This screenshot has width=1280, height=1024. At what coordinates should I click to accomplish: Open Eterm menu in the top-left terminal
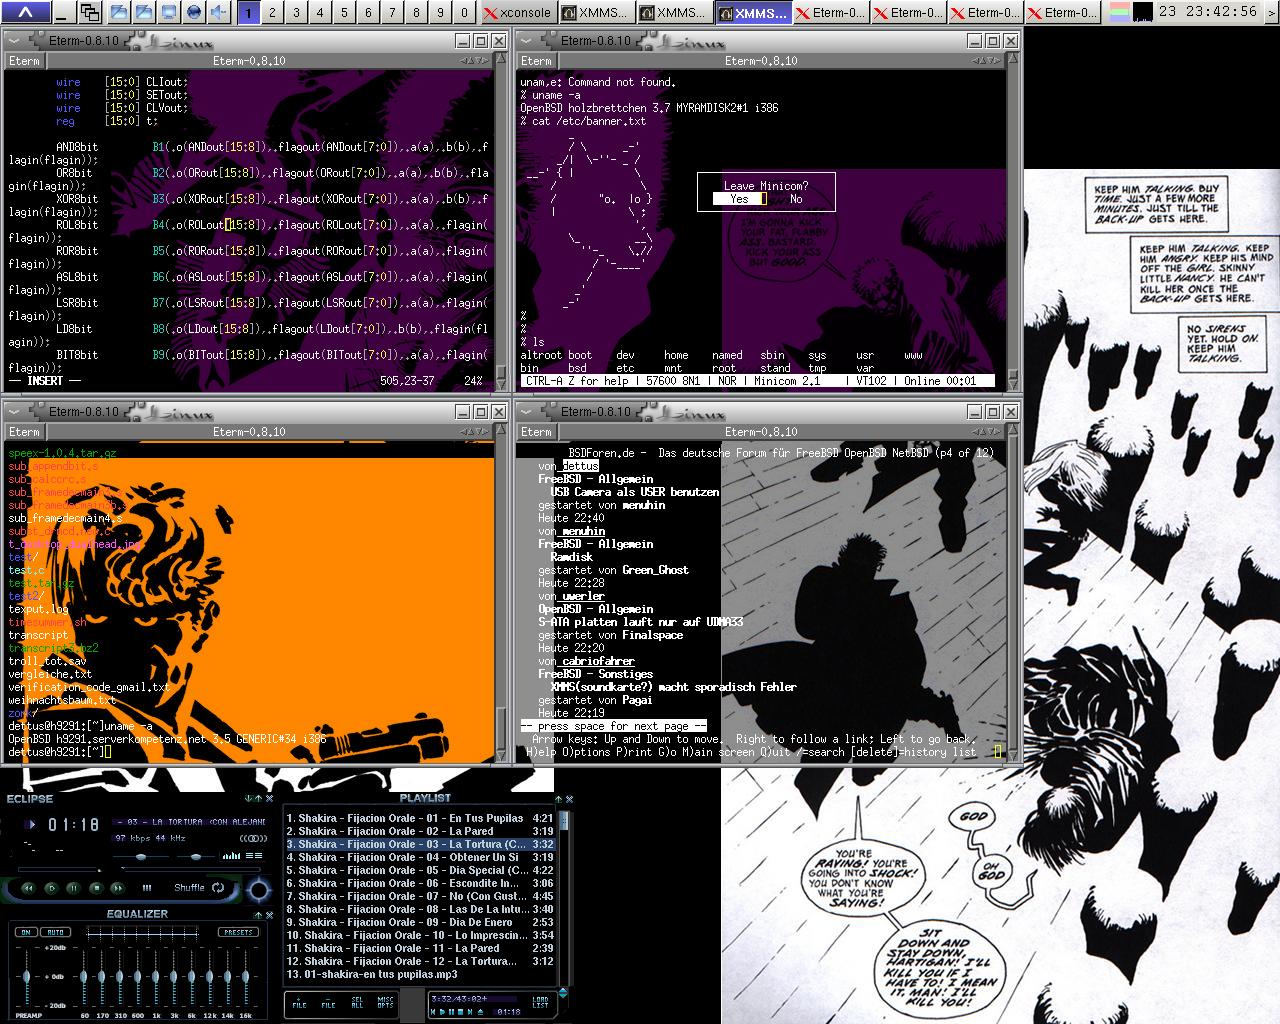pos(24,61)
